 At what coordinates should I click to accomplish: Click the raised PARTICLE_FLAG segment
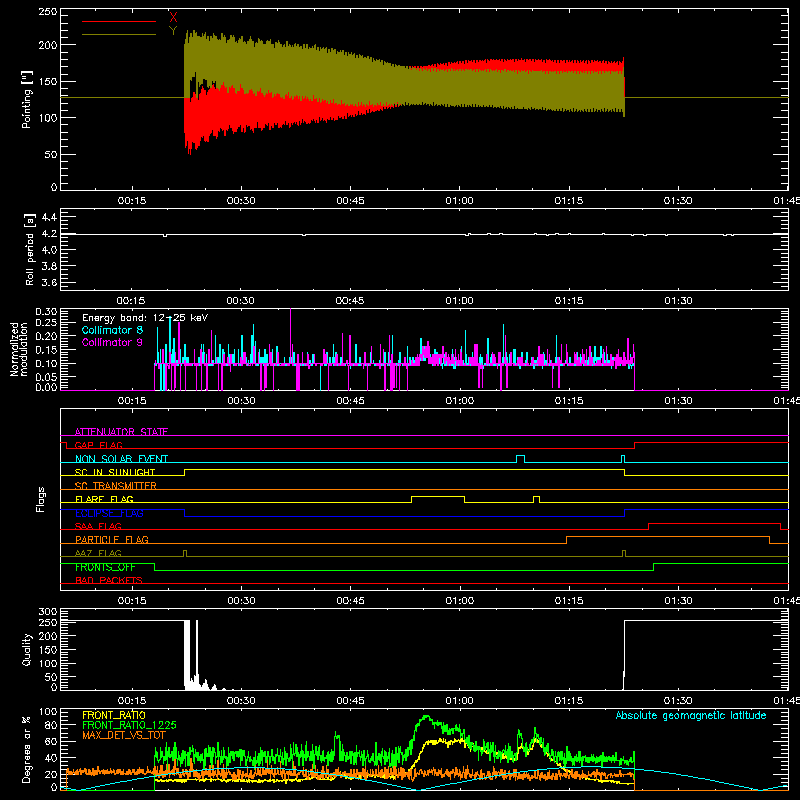point(668,537)
